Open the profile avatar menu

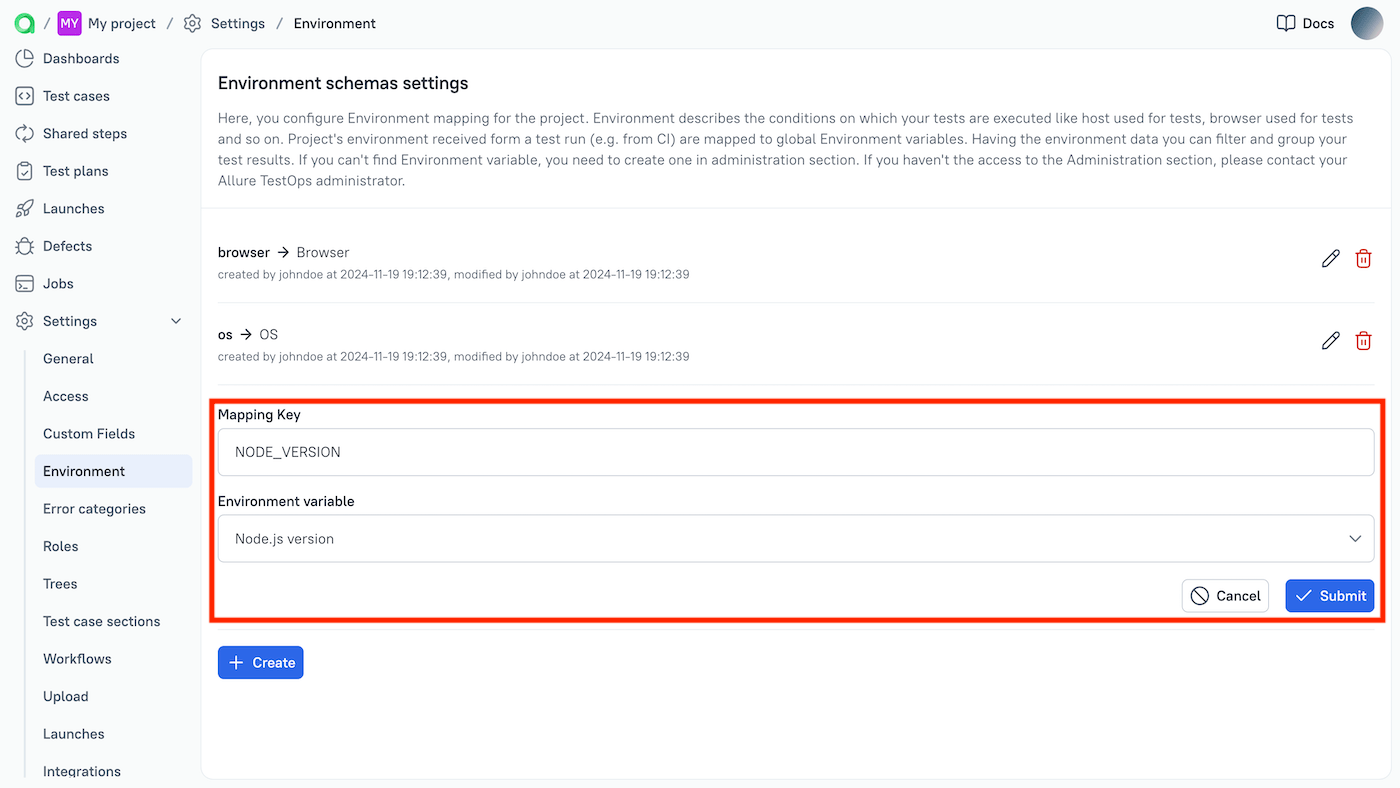[1367, 23]
